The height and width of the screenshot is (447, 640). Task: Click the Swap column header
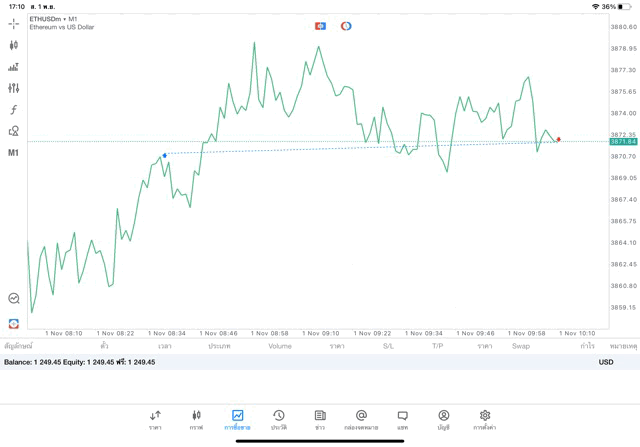pos(521,346)
